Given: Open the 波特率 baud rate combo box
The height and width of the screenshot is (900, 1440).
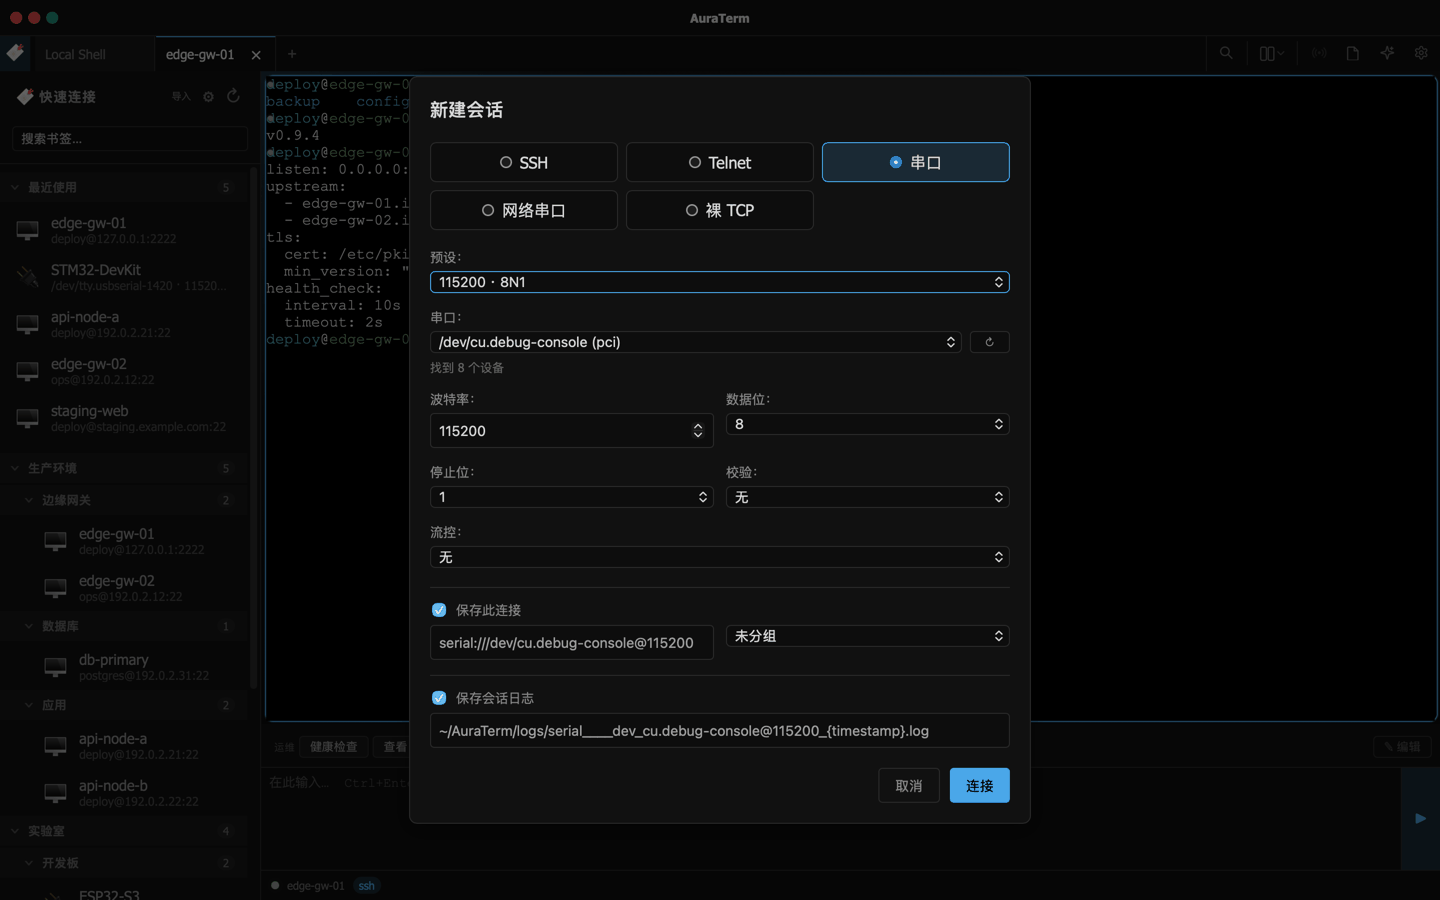Looking at the screenshot, I should [x=571, y=430].
